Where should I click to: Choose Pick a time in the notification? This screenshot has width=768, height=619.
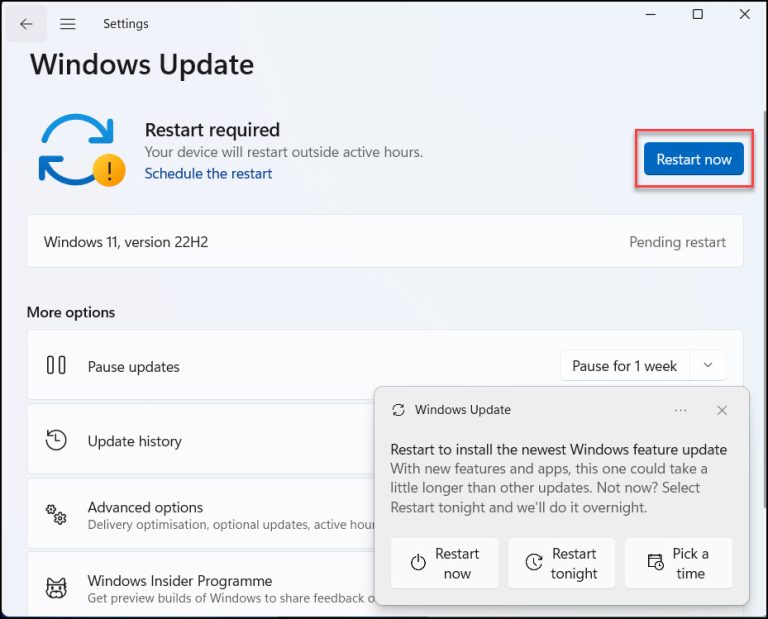click(x=678, y=563)
